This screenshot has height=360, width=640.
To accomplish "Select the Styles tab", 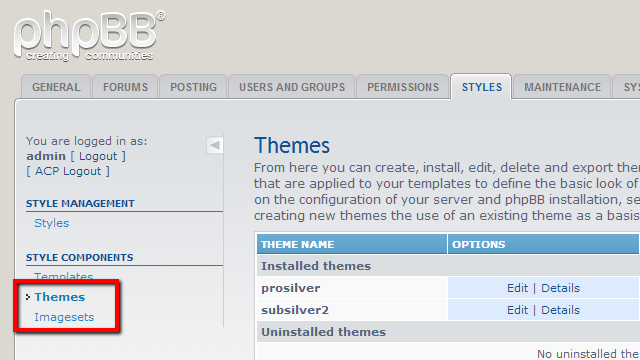I will (482, 87).
